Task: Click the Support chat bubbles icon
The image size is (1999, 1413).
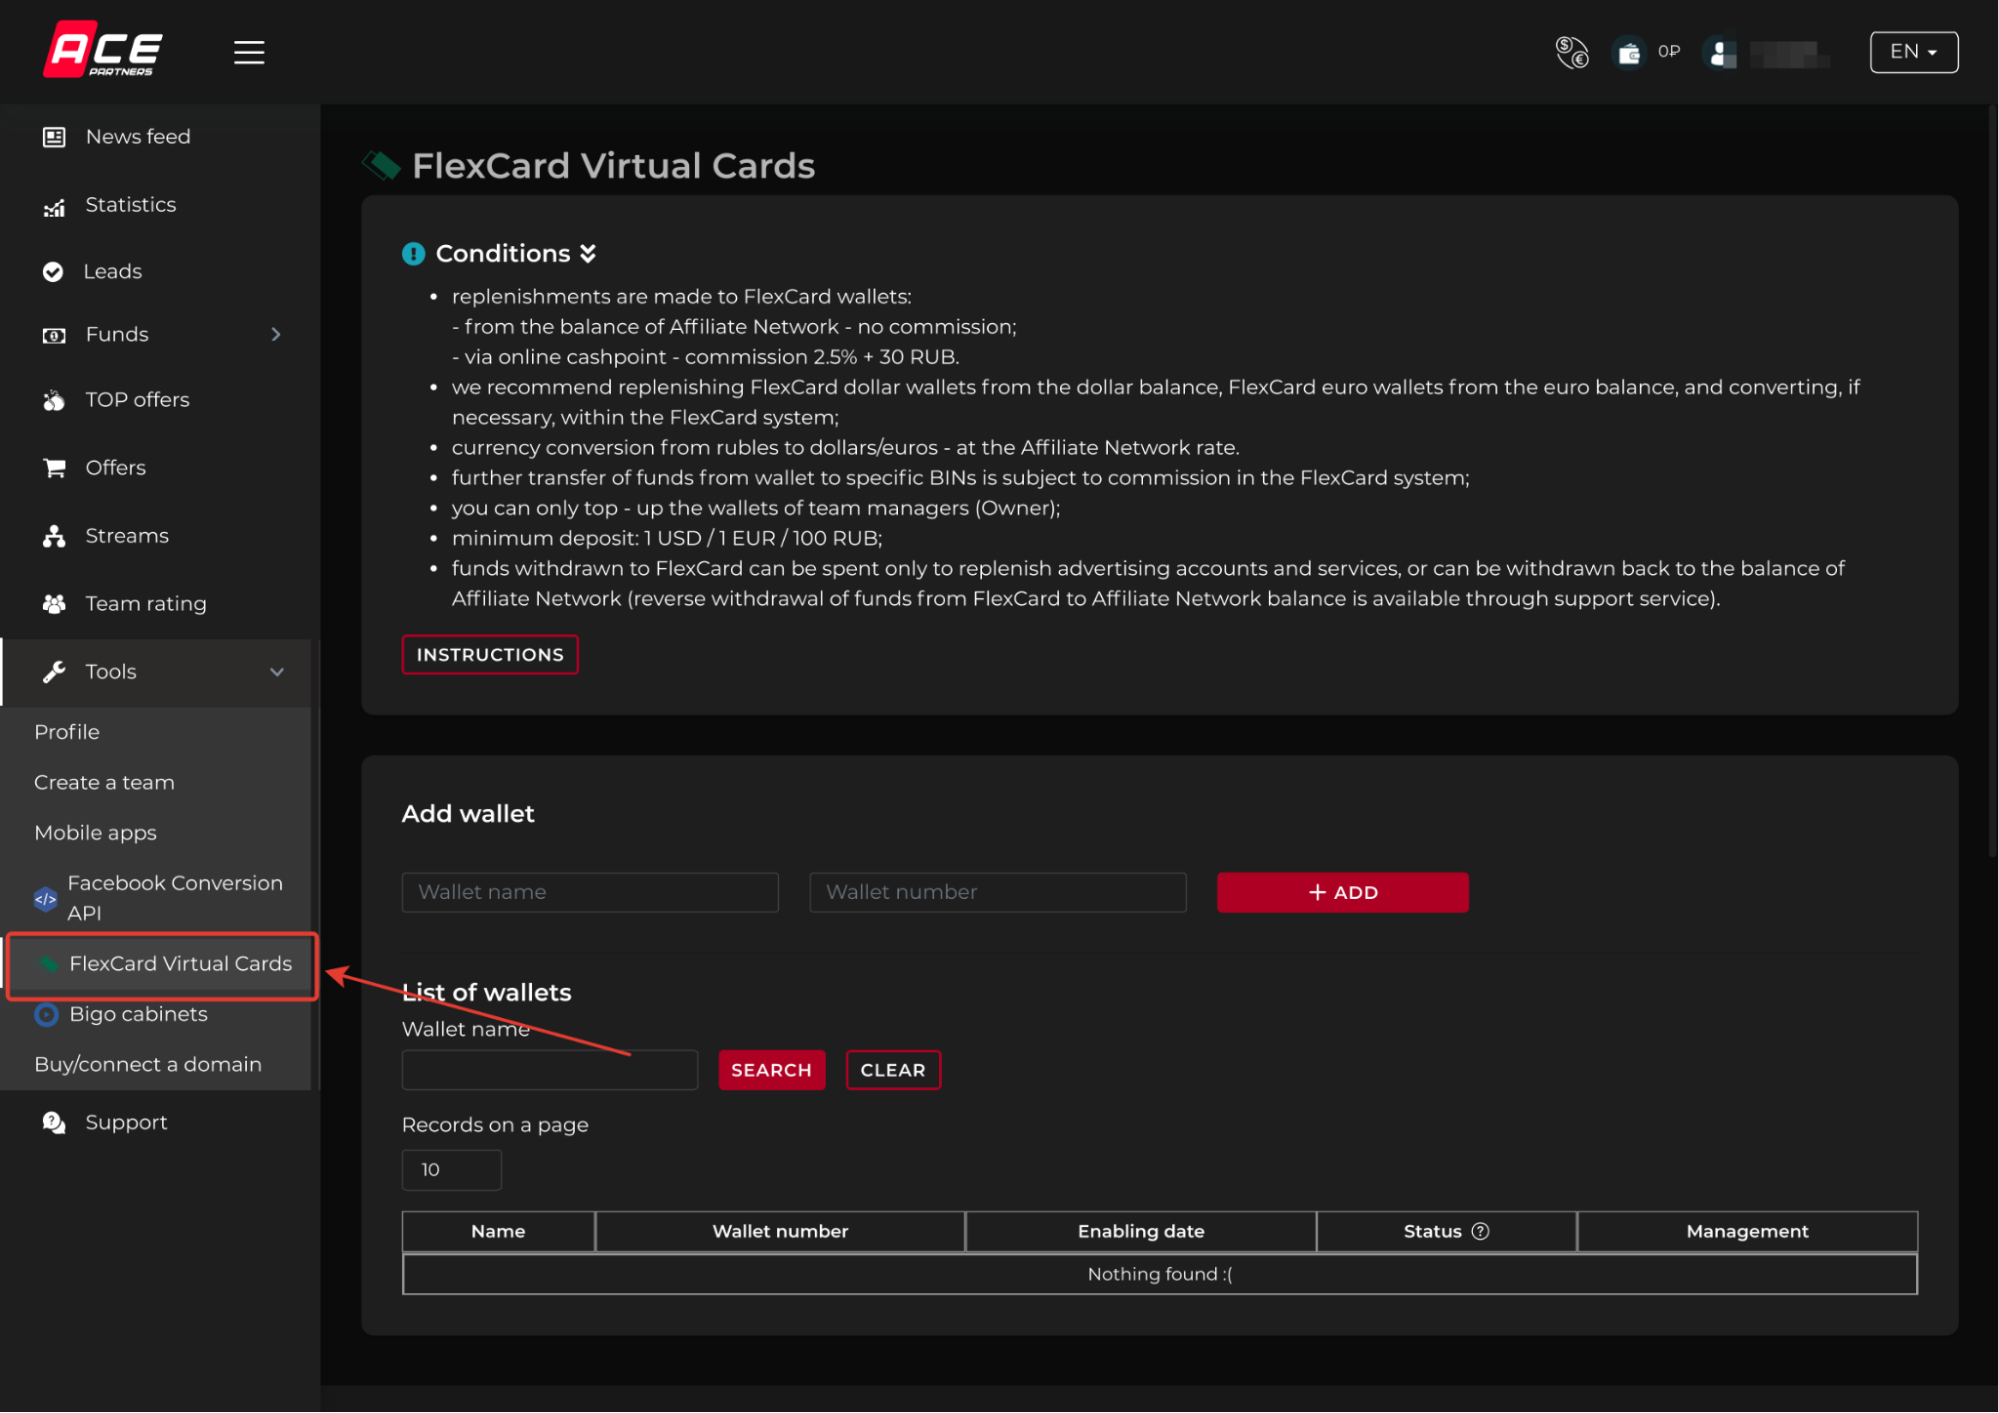Action: 54,1123
